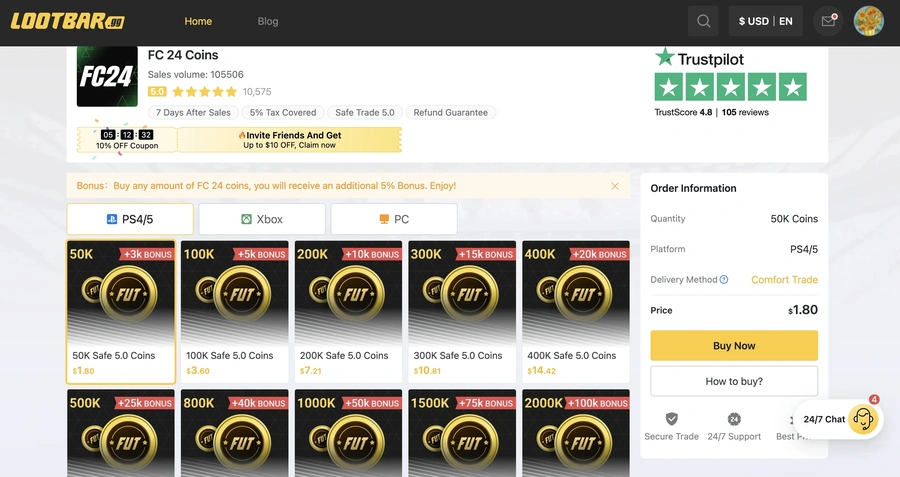Switch to the Xbox platform tab

[x=262, y=219]
